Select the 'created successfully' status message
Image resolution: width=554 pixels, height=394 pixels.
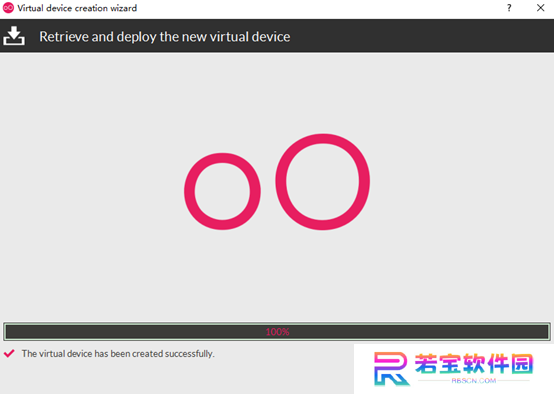click(x=118, y=354)
